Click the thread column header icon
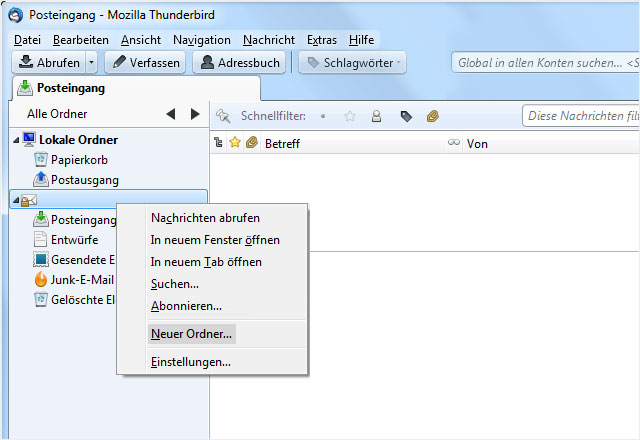 (x=218, y=142)
